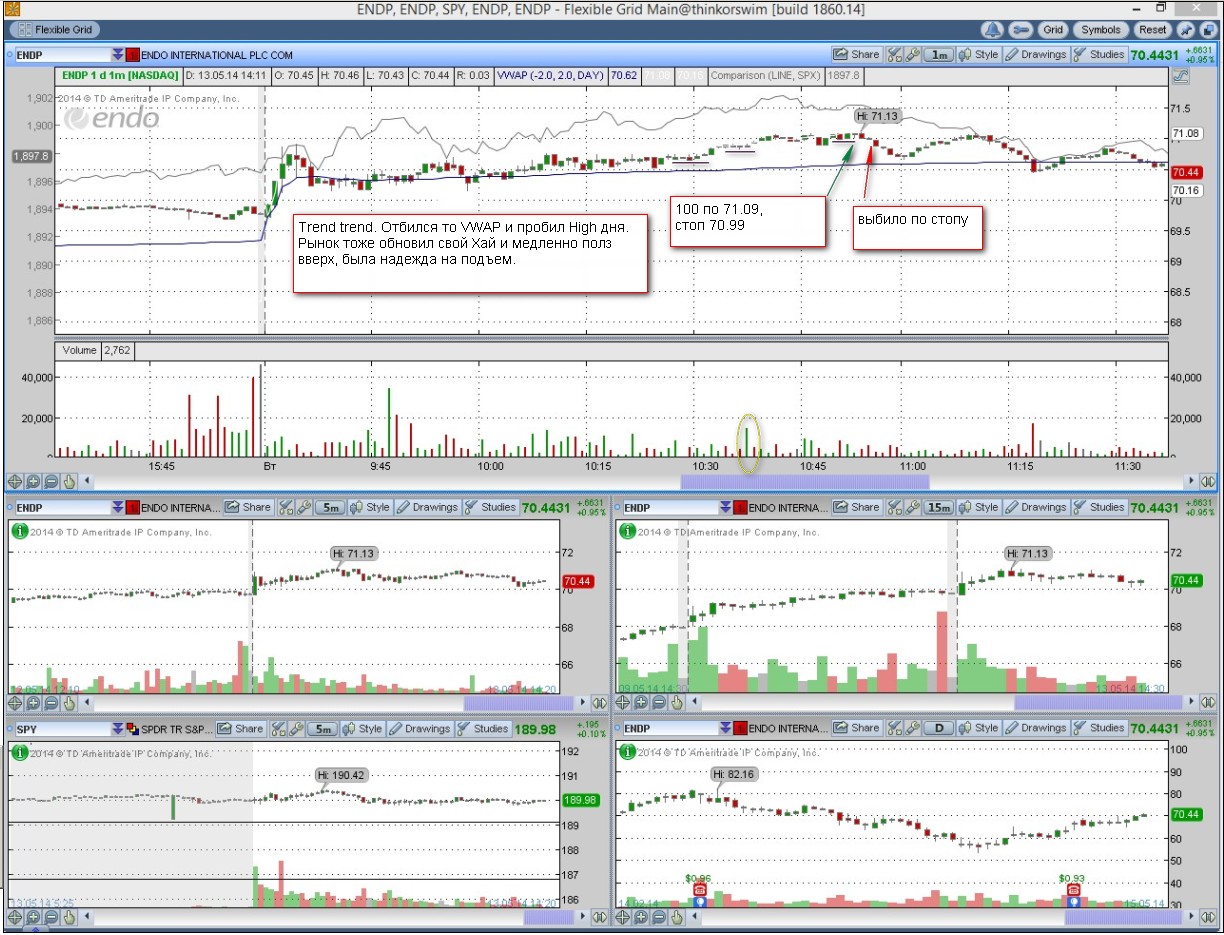This screenshot has width=1224, height=935.
Task: Click main 1m chart horizontal scrollbar thumb
Action: point(804,481)
